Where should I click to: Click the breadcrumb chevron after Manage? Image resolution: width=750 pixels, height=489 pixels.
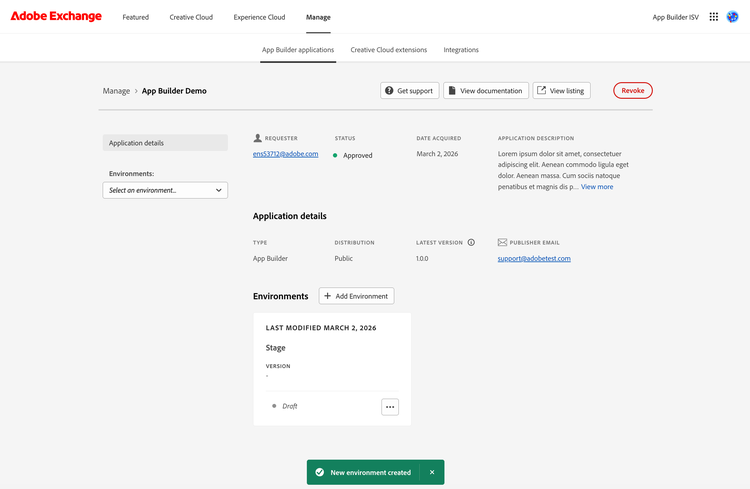136,91
